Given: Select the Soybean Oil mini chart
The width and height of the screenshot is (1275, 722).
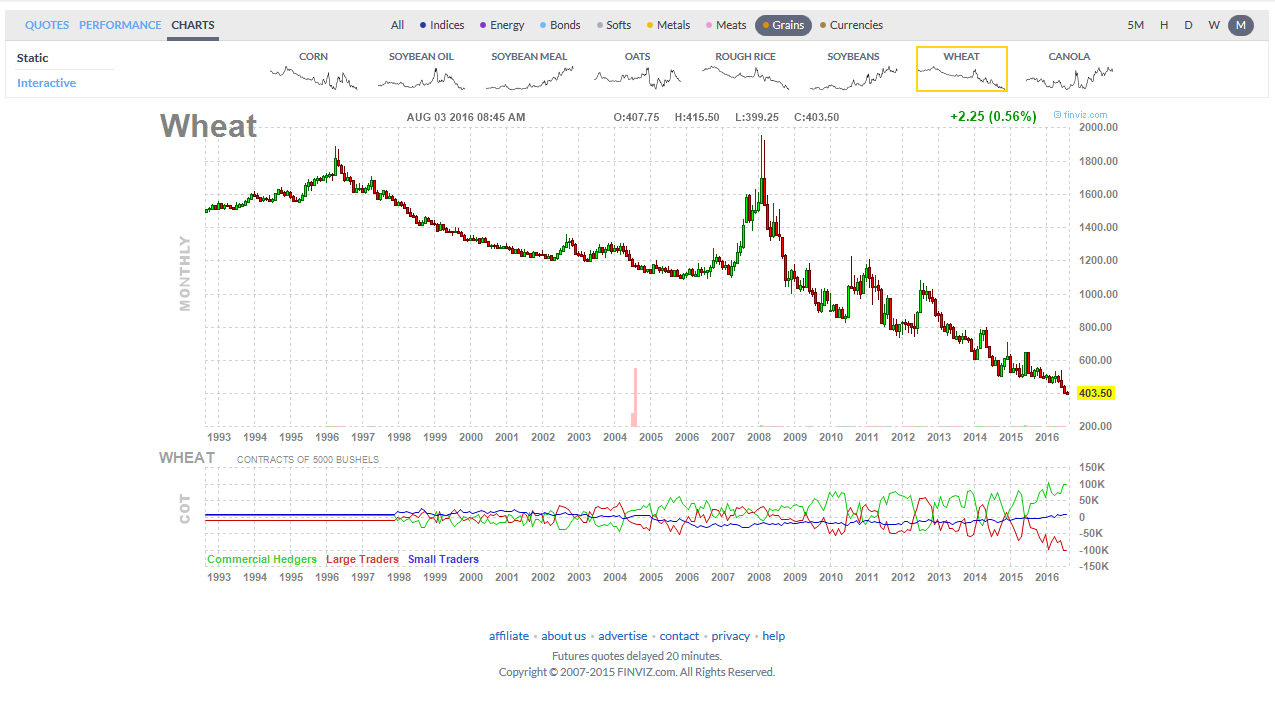Looking at the screenshot, I should pyautogui.click(x=421, y=70).
